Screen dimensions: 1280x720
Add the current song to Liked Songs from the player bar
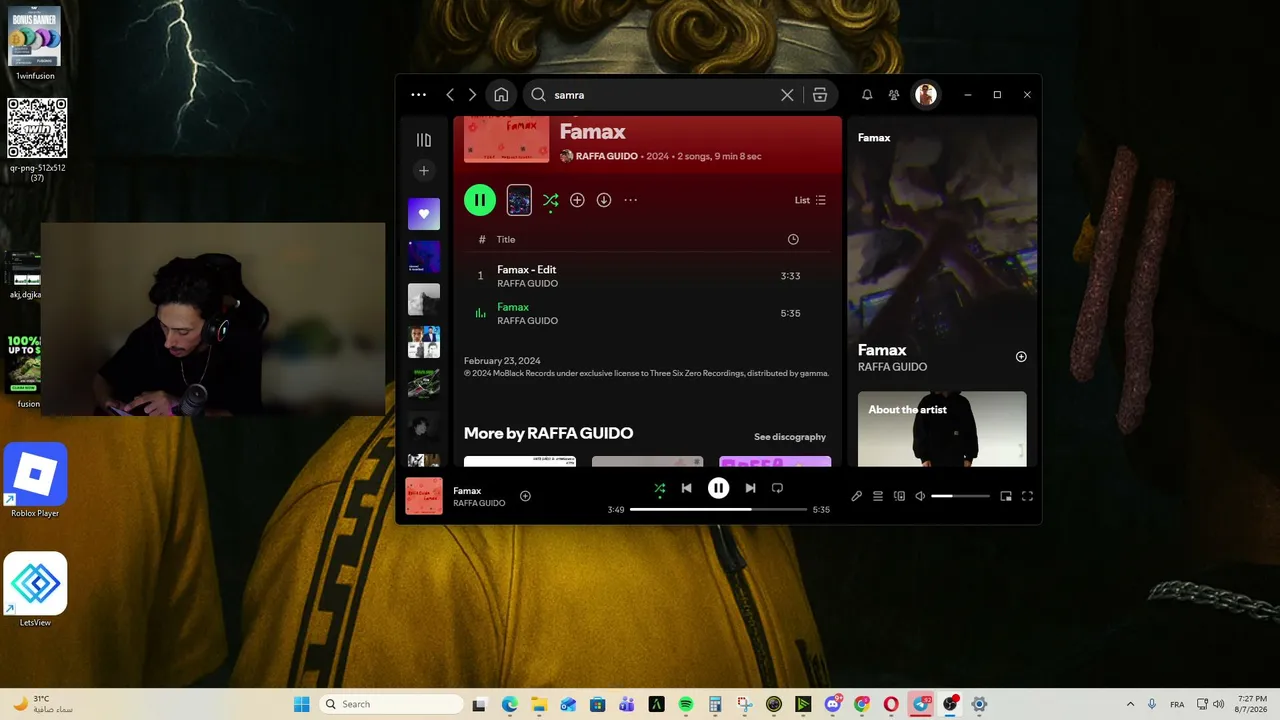[x=525, y=496]
